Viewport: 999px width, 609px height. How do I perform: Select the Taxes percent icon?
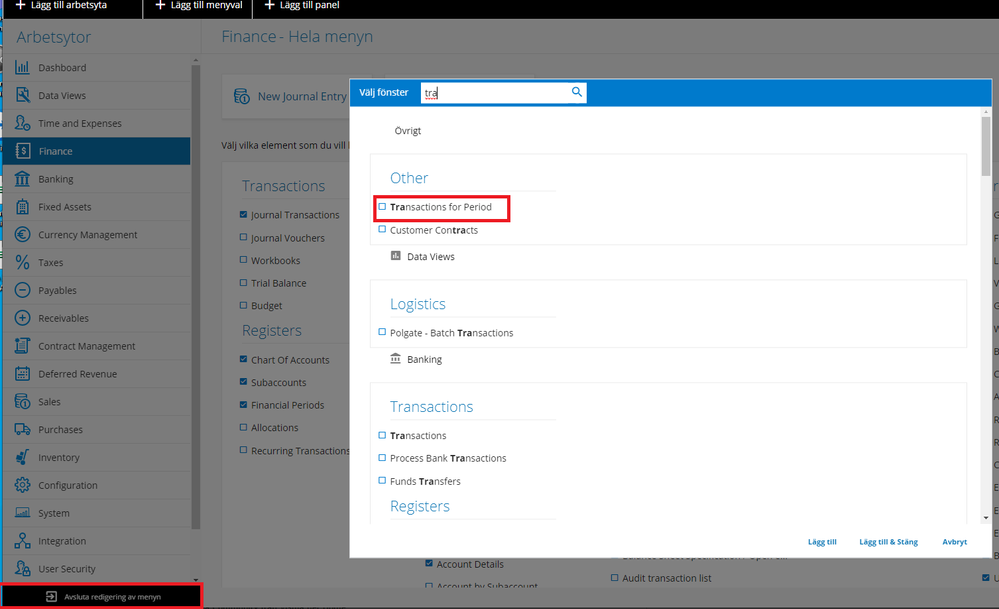coord(22,262)
